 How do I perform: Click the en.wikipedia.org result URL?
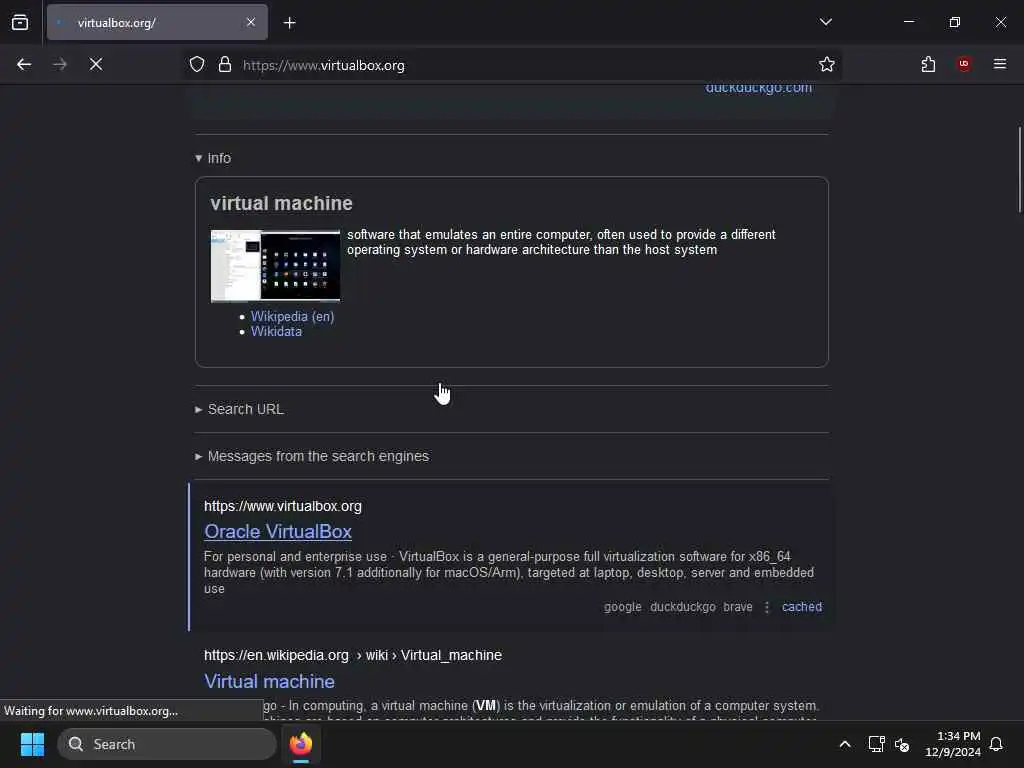tap(353, 655)
